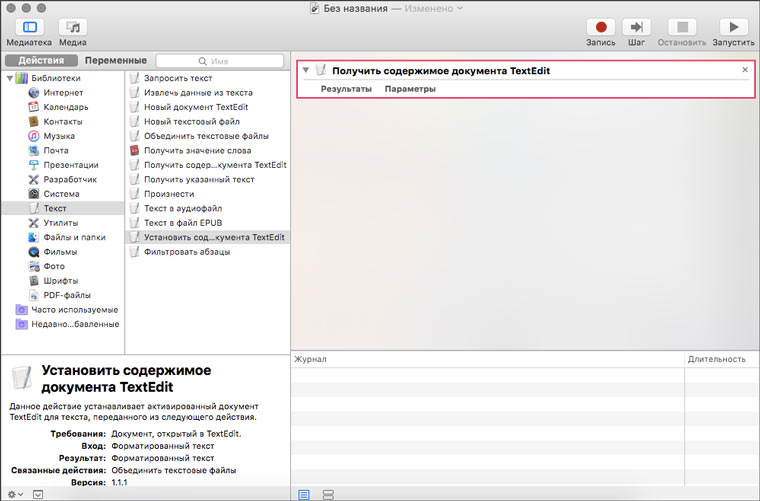Screen dimensions: 760x501
Task: Toggle the Медиатека library panel button
Action: pyautogui.click(x=30, y=27)
